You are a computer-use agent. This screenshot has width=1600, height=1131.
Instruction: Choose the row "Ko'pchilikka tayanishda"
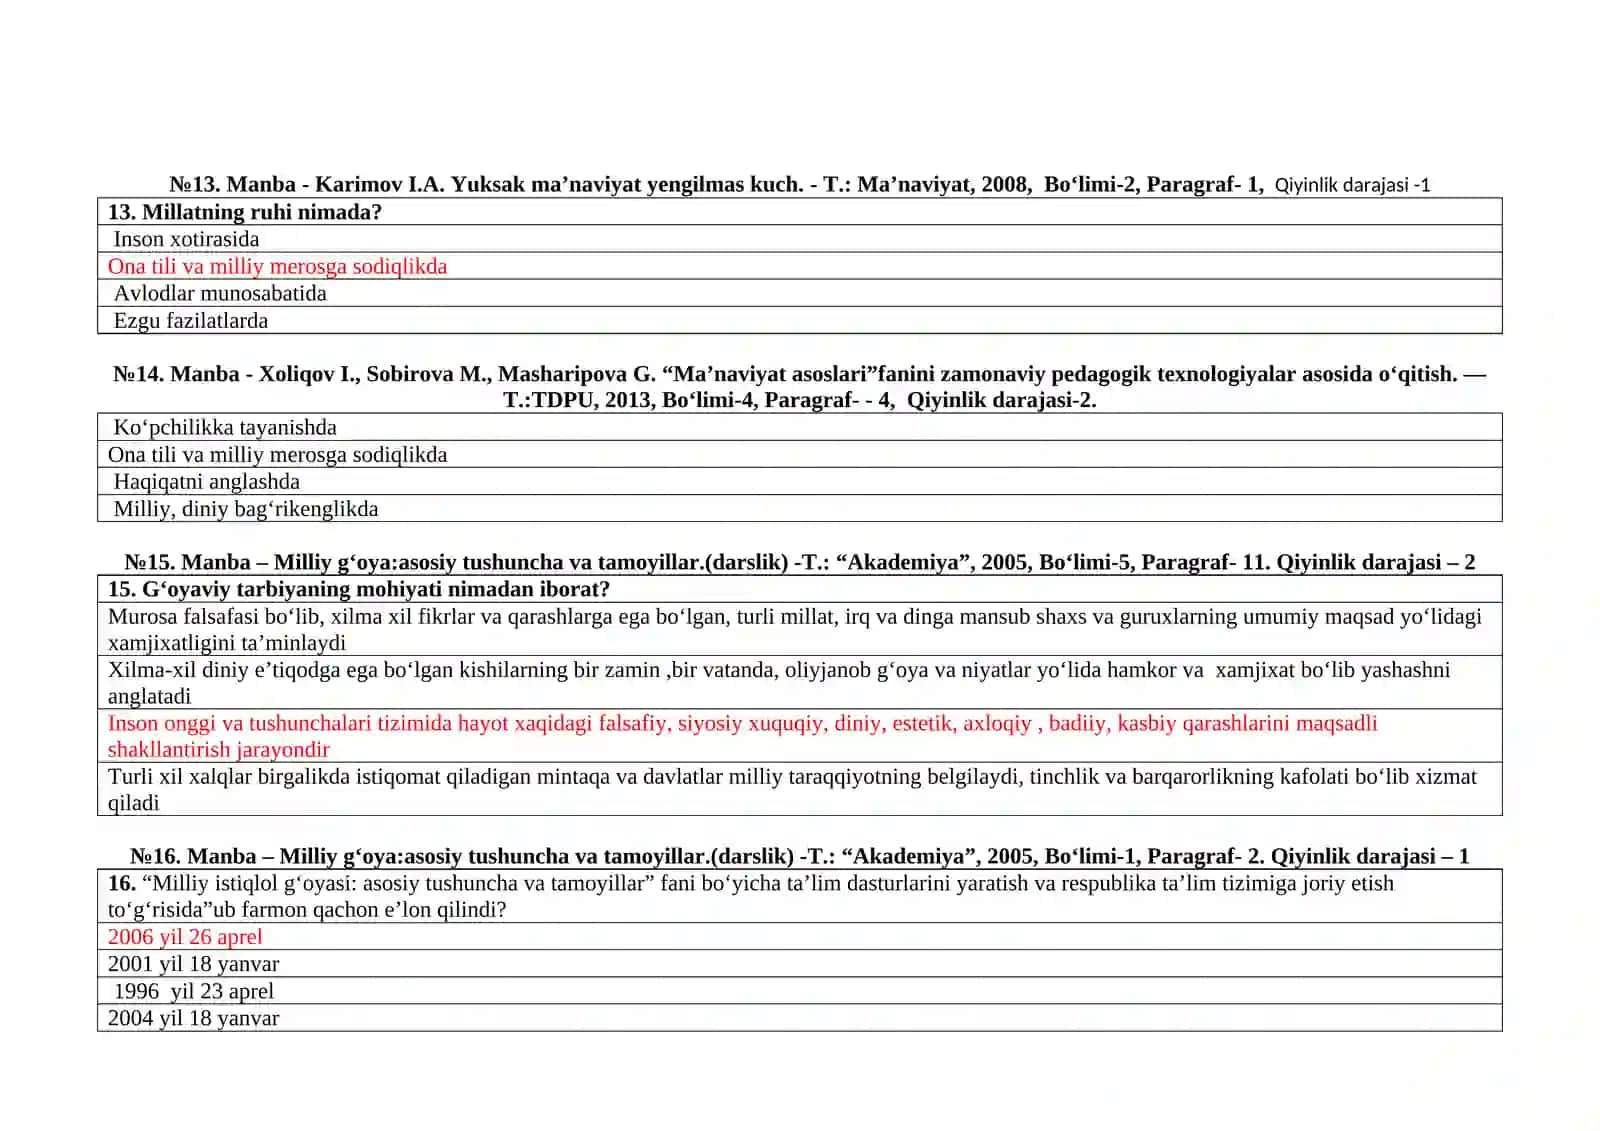[800, 427]
